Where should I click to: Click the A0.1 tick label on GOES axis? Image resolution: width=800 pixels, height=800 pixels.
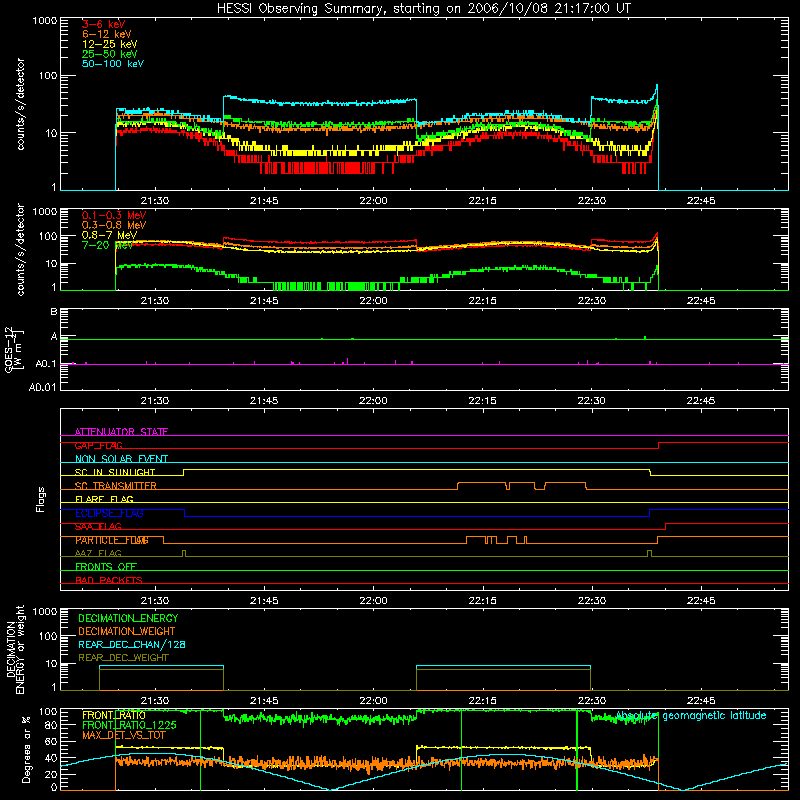46,364
